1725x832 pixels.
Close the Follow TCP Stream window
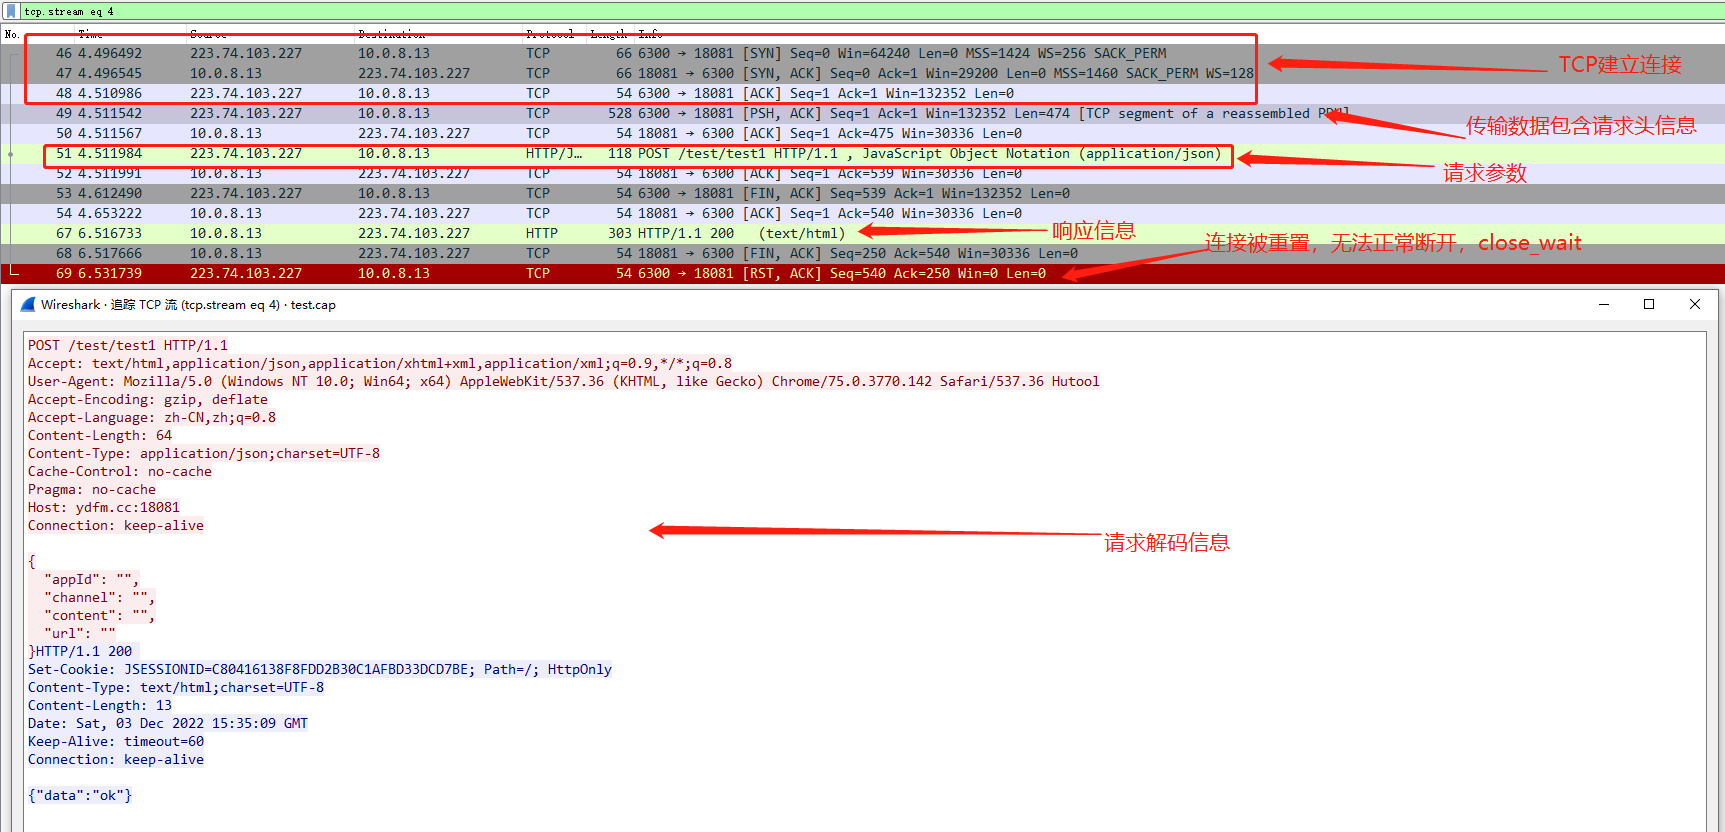pyautogui.click(x=1695, y=305)
